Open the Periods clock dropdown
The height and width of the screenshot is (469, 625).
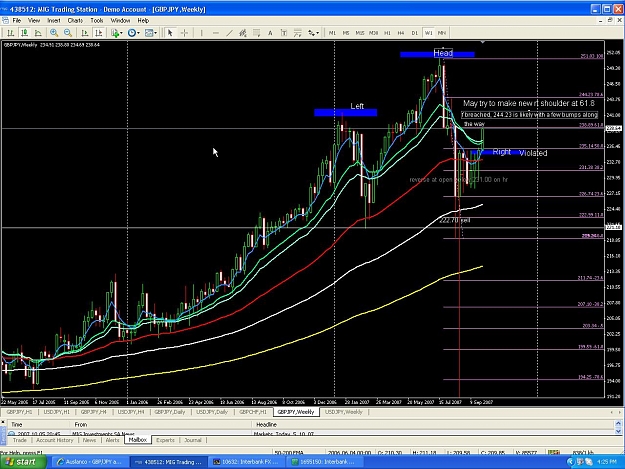[134, 33]
